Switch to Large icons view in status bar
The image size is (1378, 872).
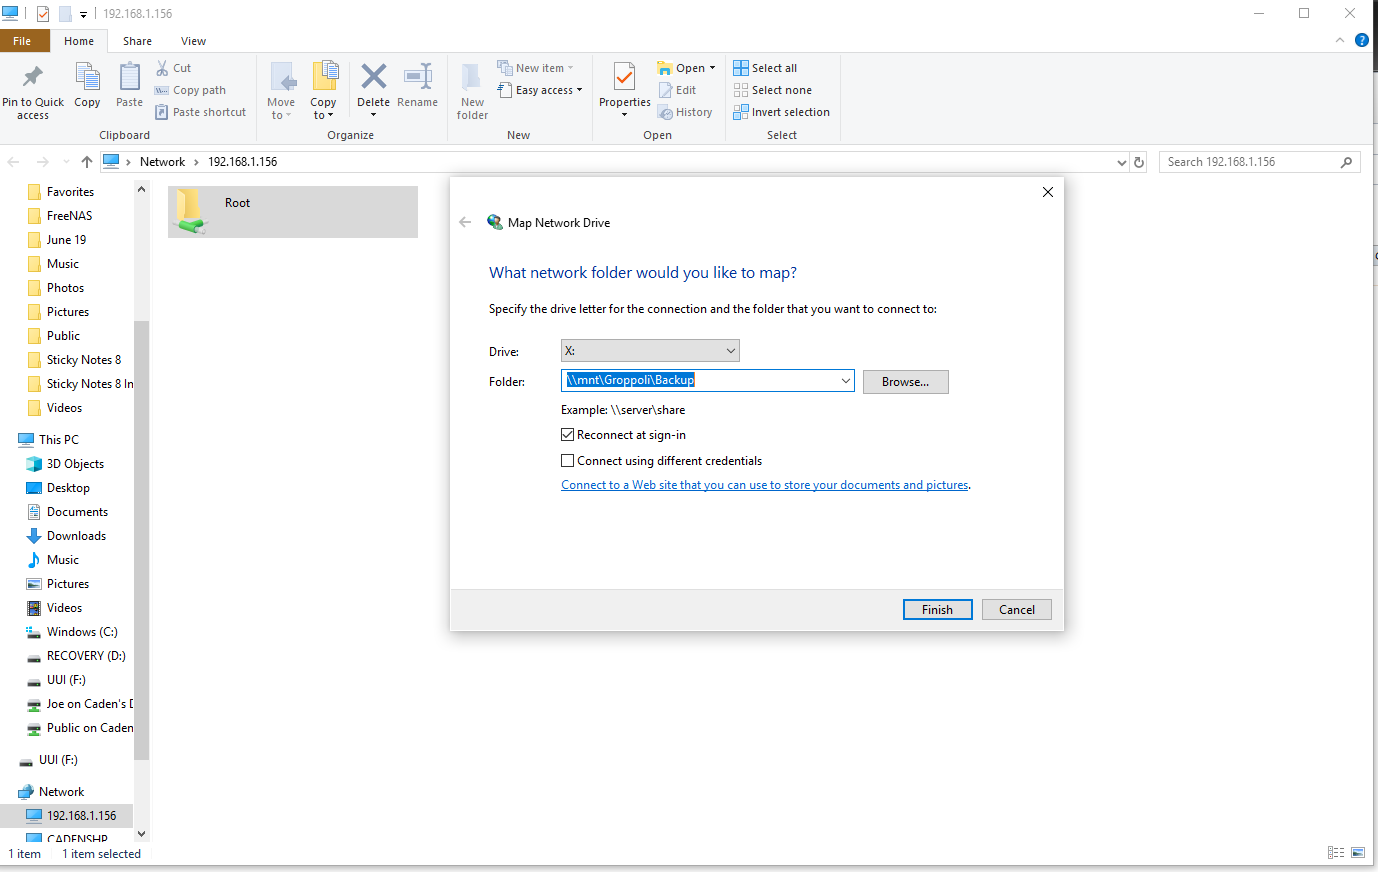tap(1358, 853)
